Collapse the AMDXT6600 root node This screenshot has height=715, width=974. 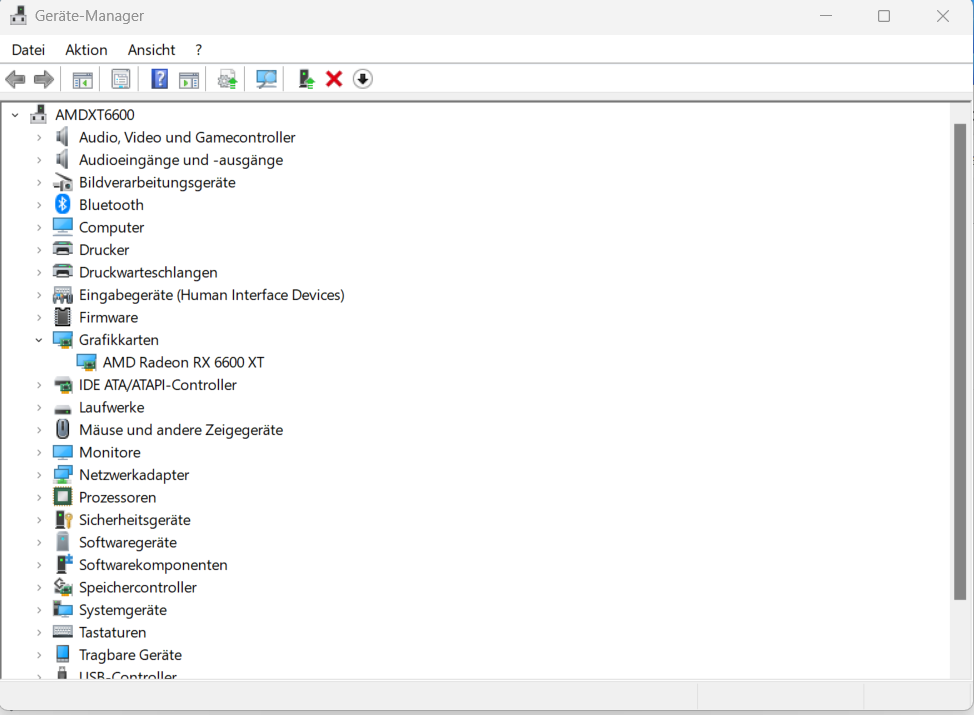click(16, 115)
